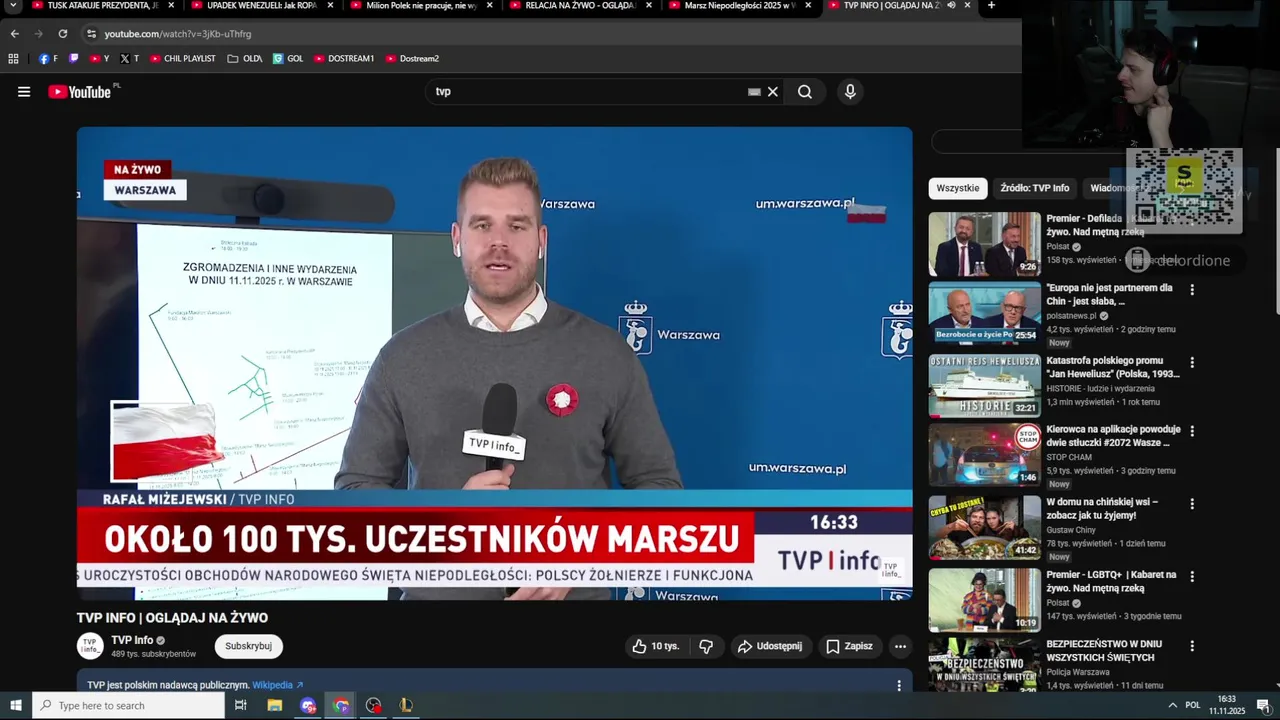The height and width of the screenshot is (720, 1280).
Task: Open options menu on the Wikipedia info panel
Action: tap(898, 685)
